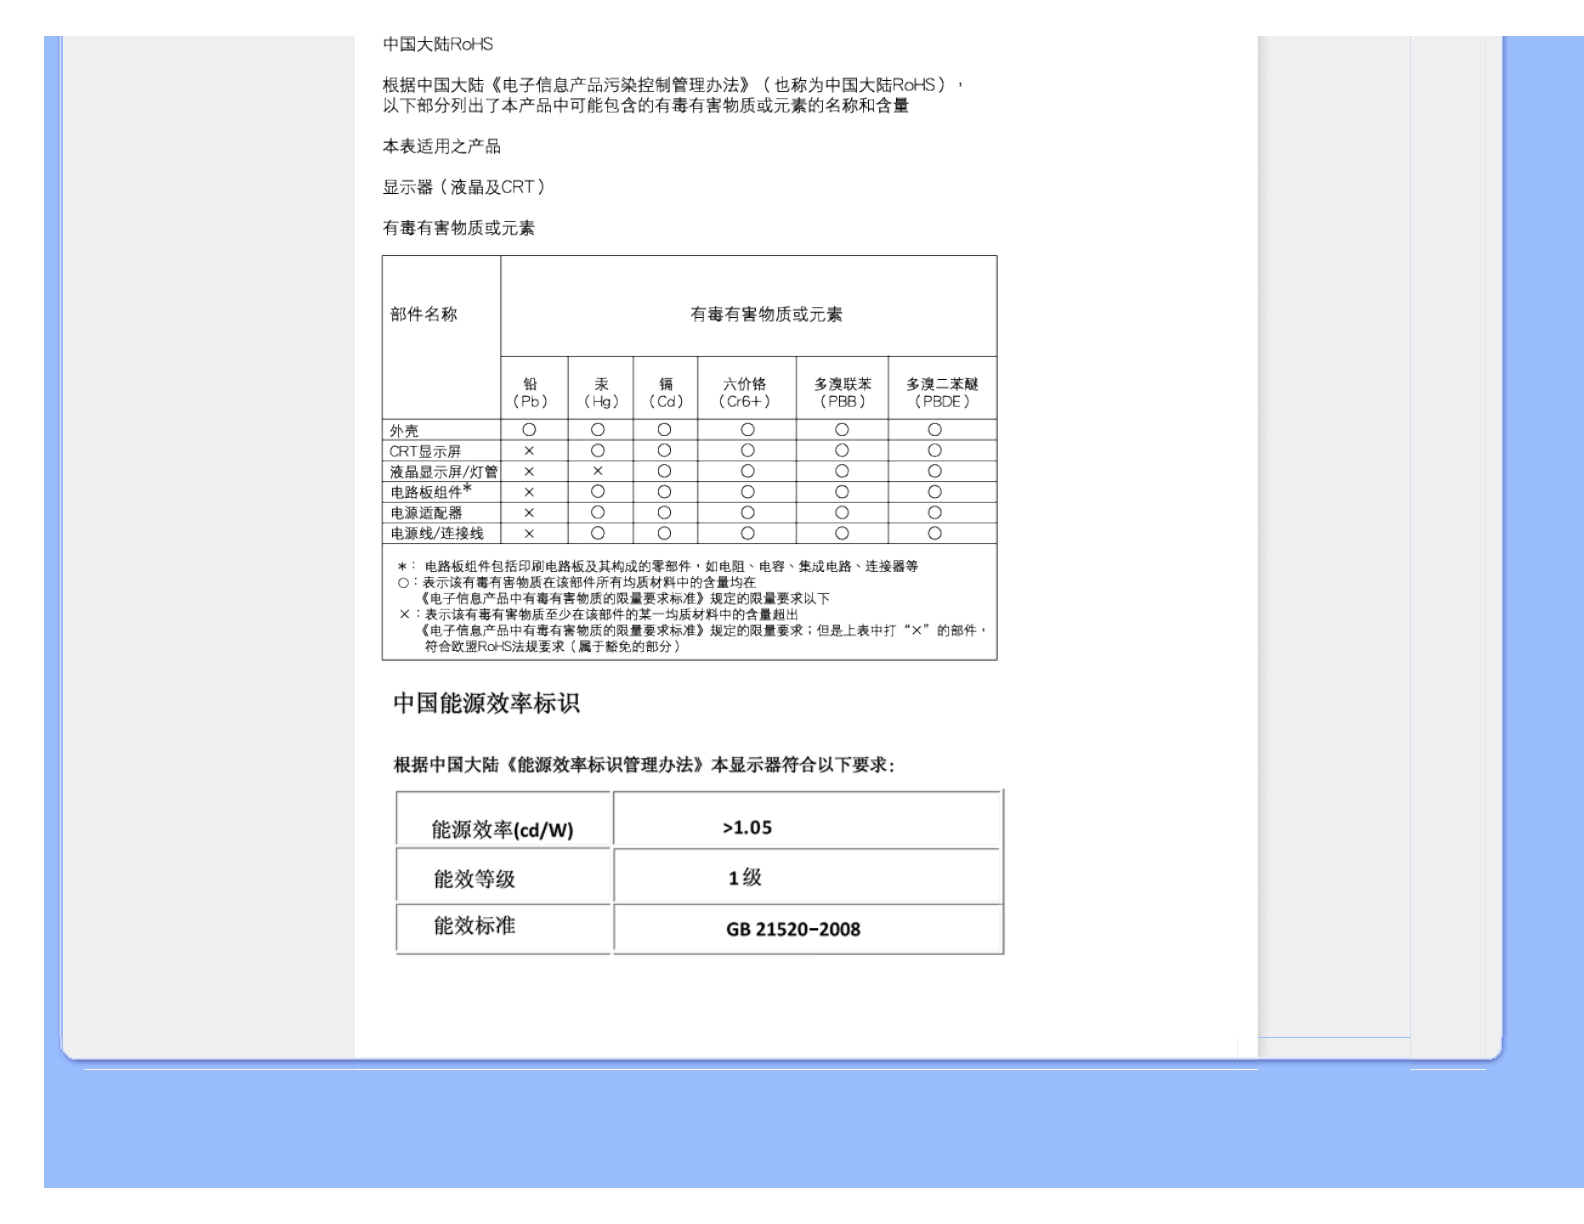
Task: Select the 液晶显示屏/灯管 row label
Action: point(443,472)
